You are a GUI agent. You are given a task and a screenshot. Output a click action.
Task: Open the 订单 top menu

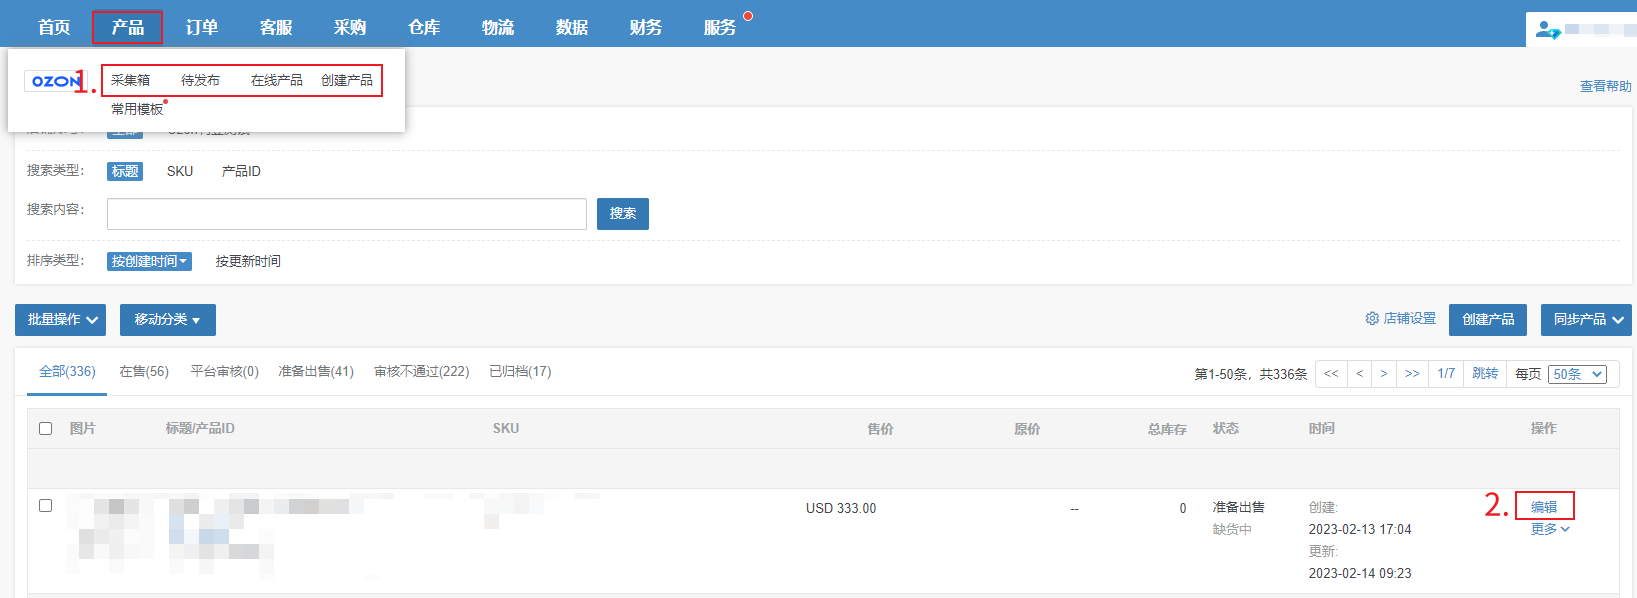202,27
